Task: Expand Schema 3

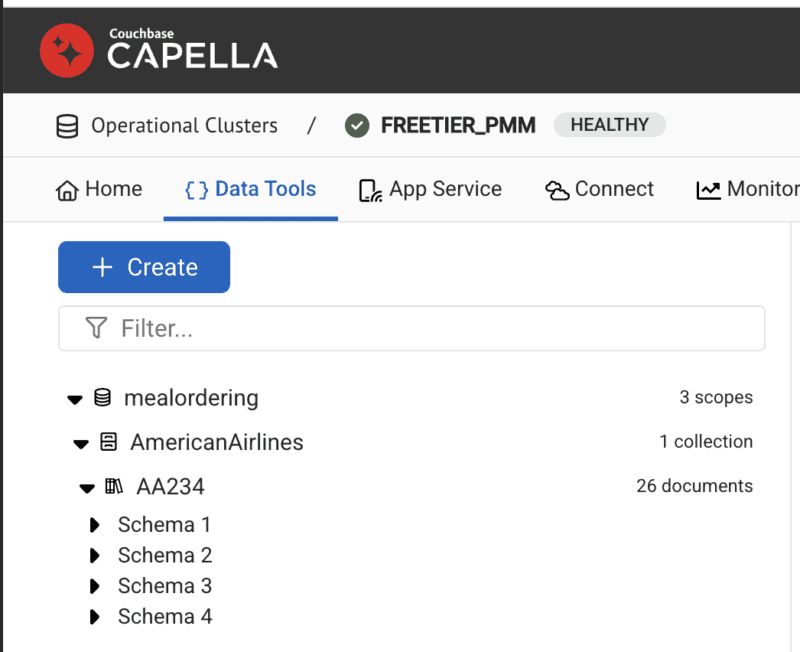Action: [x=94, y=586]
